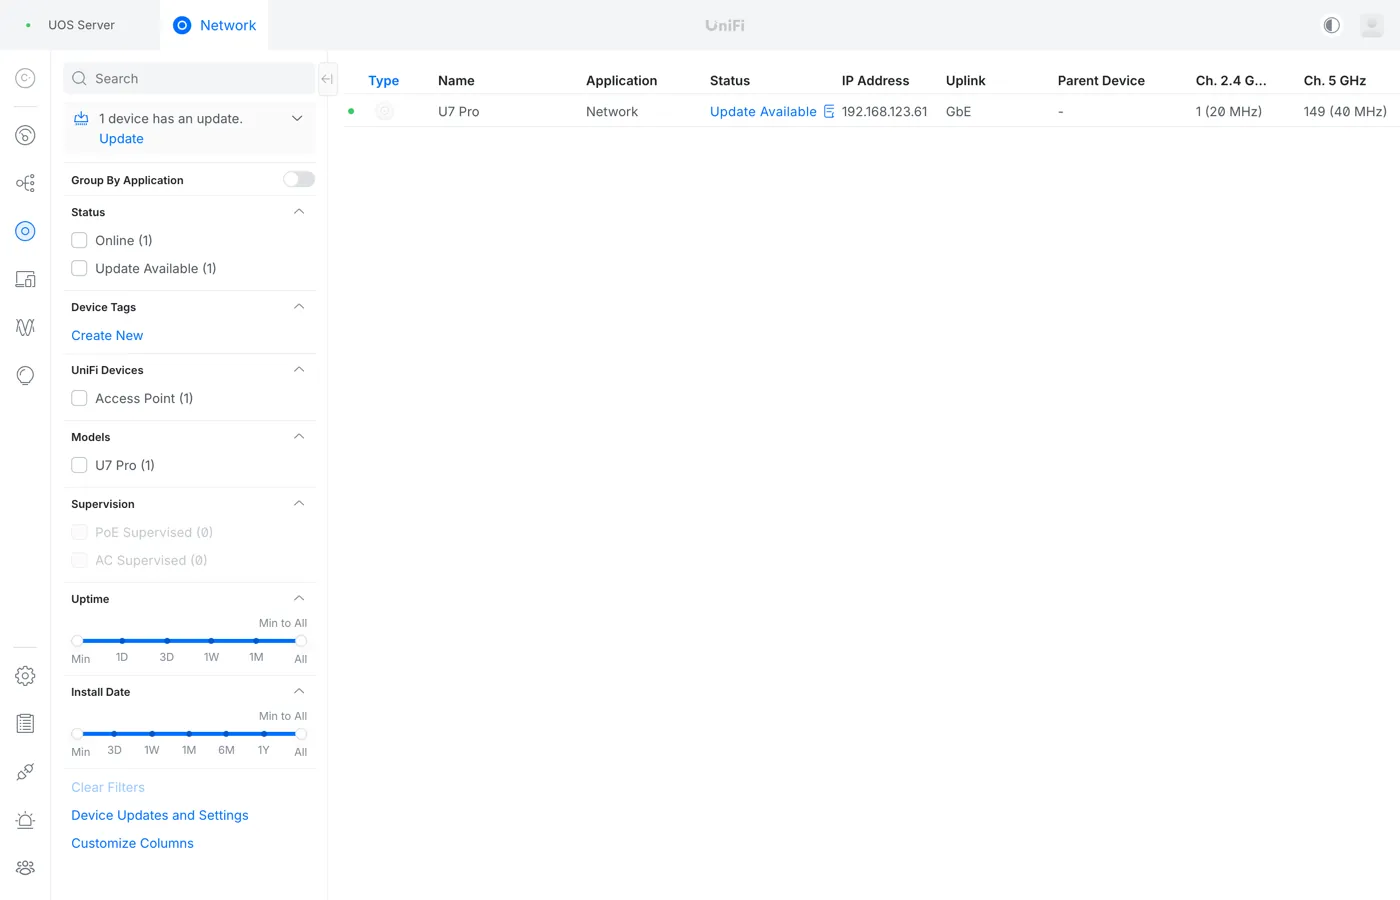Sort by the Name column header

[x=456, y=81]
